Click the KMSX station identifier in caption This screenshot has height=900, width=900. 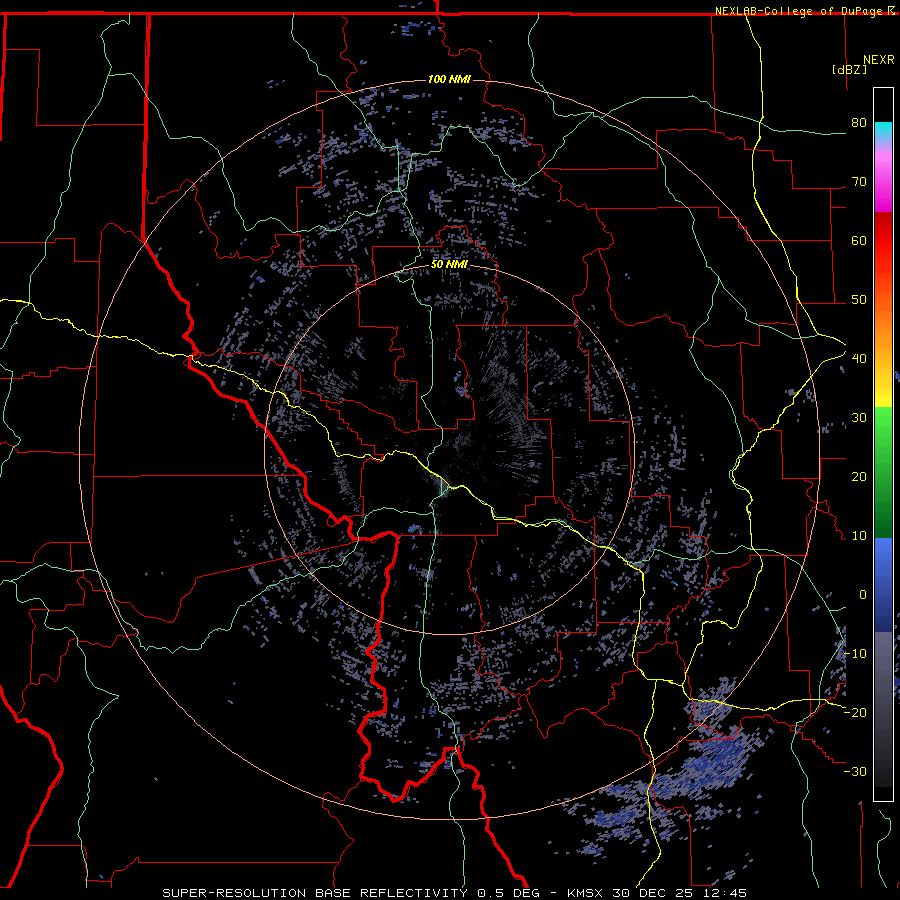(585, 893)
